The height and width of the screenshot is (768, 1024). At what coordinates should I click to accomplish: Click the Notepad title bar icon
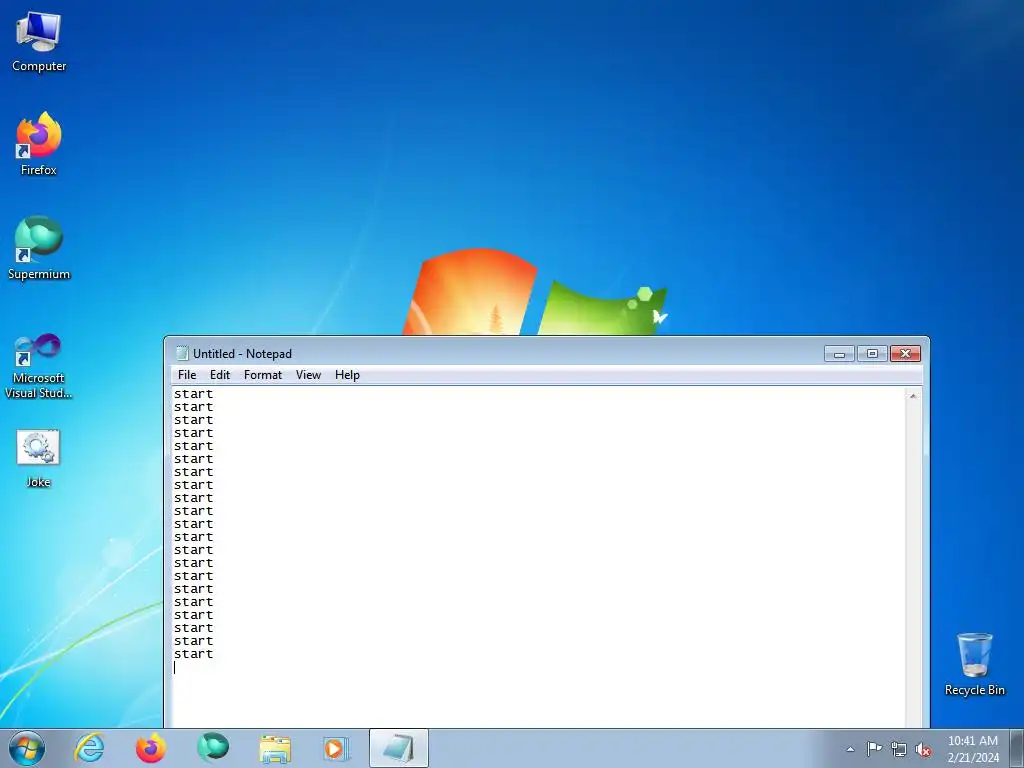182,353
